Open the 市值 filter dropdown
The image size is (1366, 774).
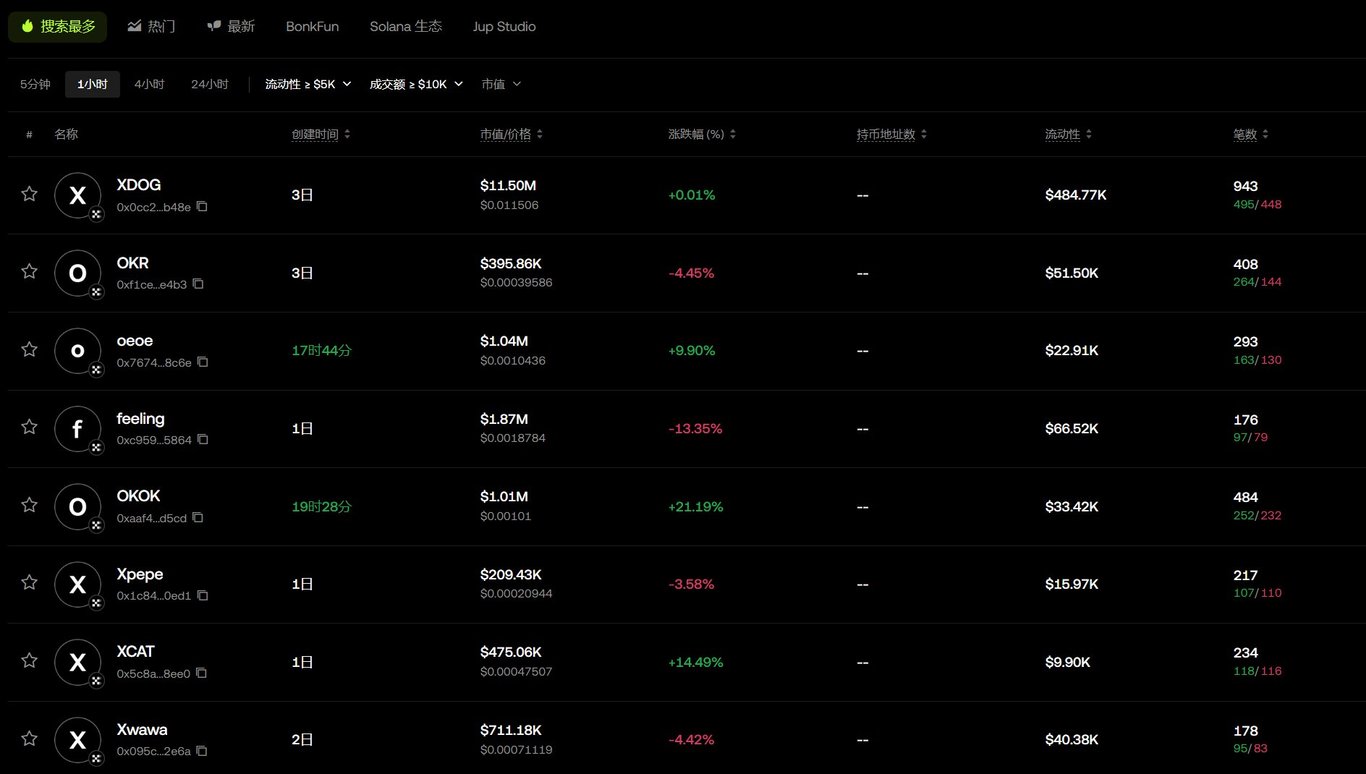click(501, 84)
